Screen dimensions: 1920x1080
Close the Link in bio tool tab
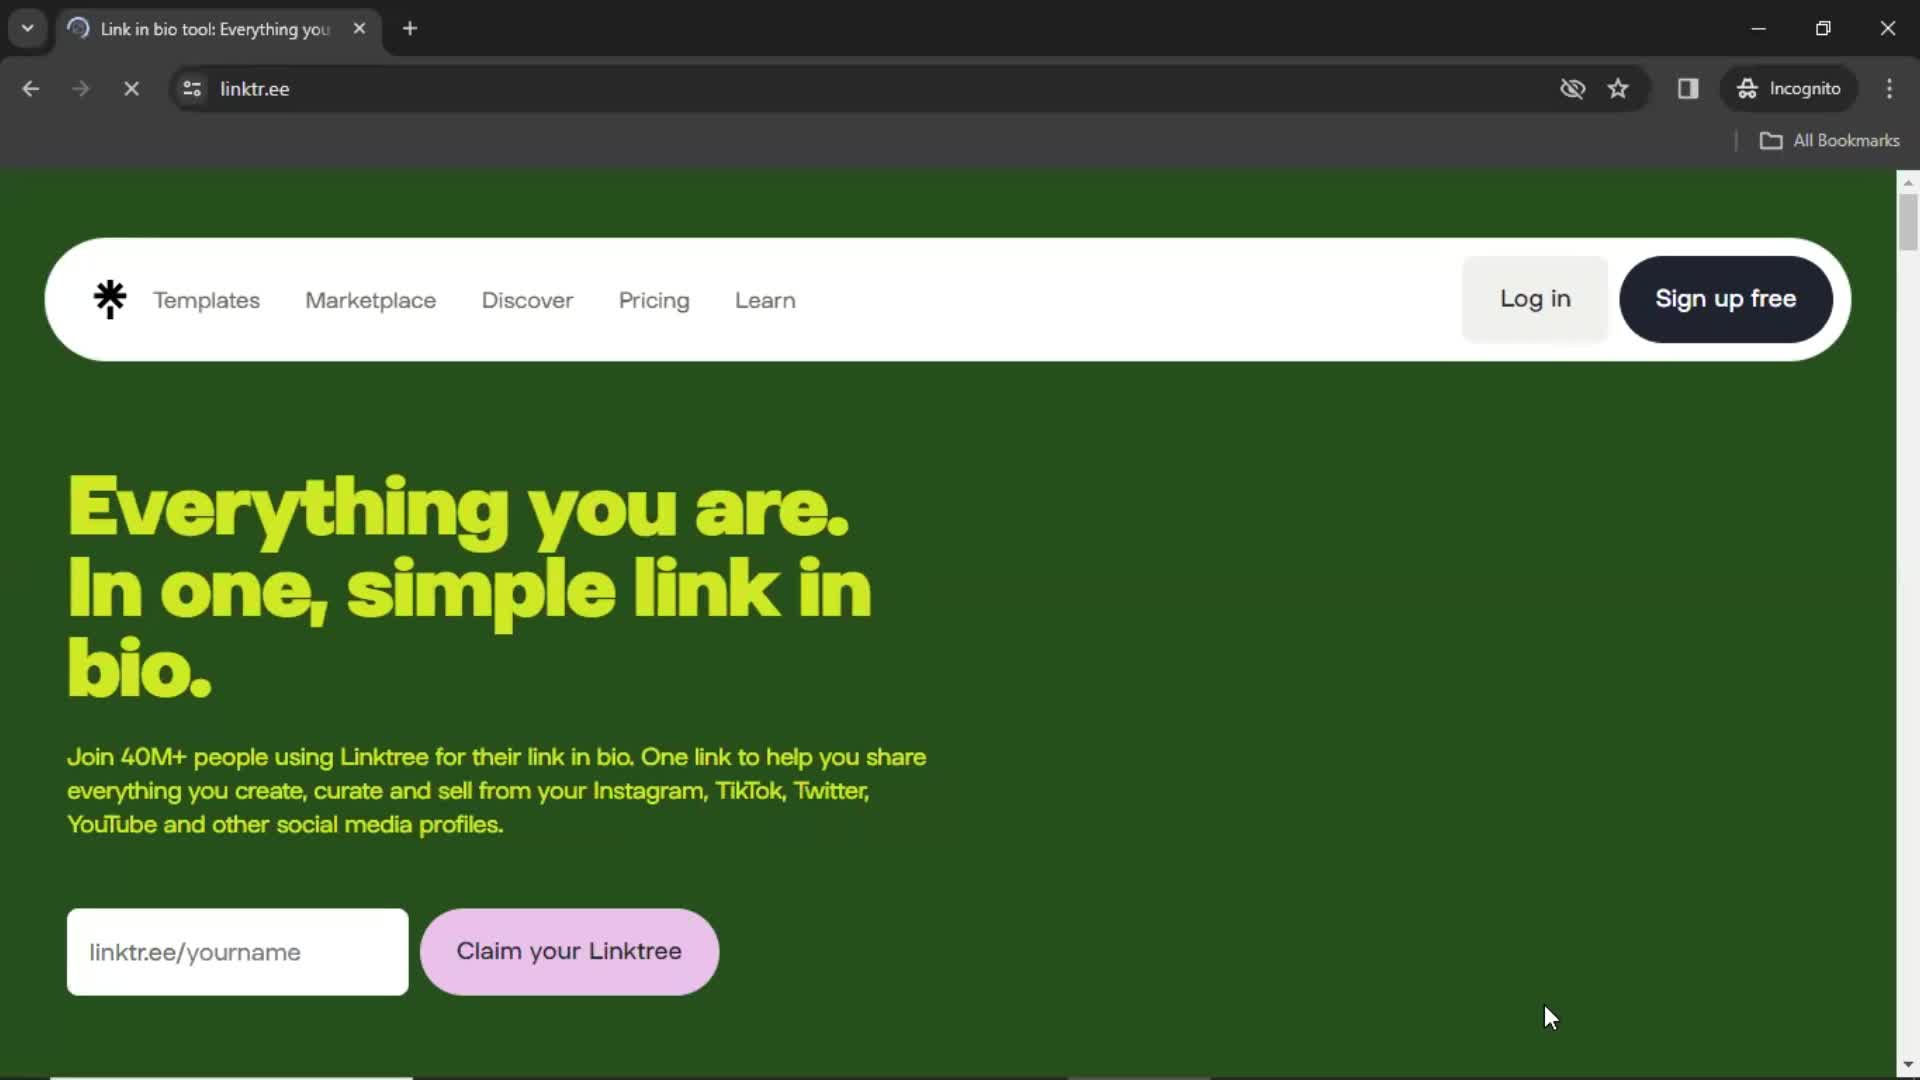[359, 29]
